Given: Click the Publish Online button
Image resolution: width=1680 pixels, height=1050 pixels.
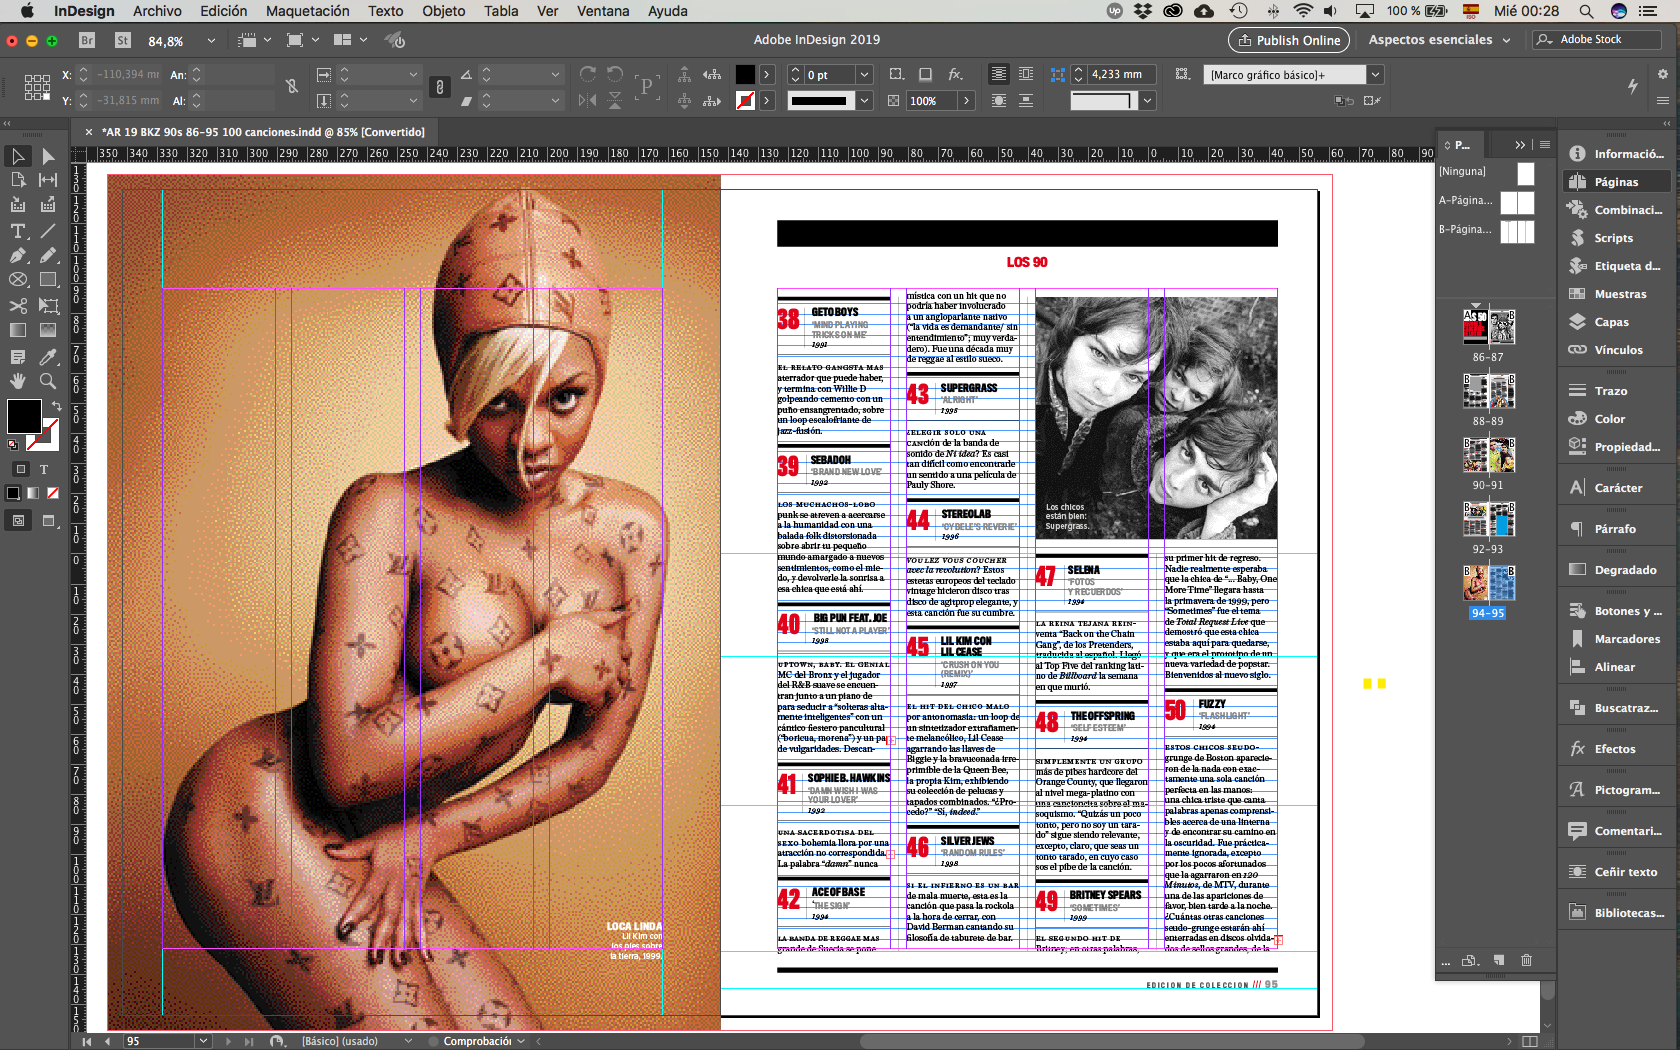Looking at the screenshot, I should tap(1288, 40).
